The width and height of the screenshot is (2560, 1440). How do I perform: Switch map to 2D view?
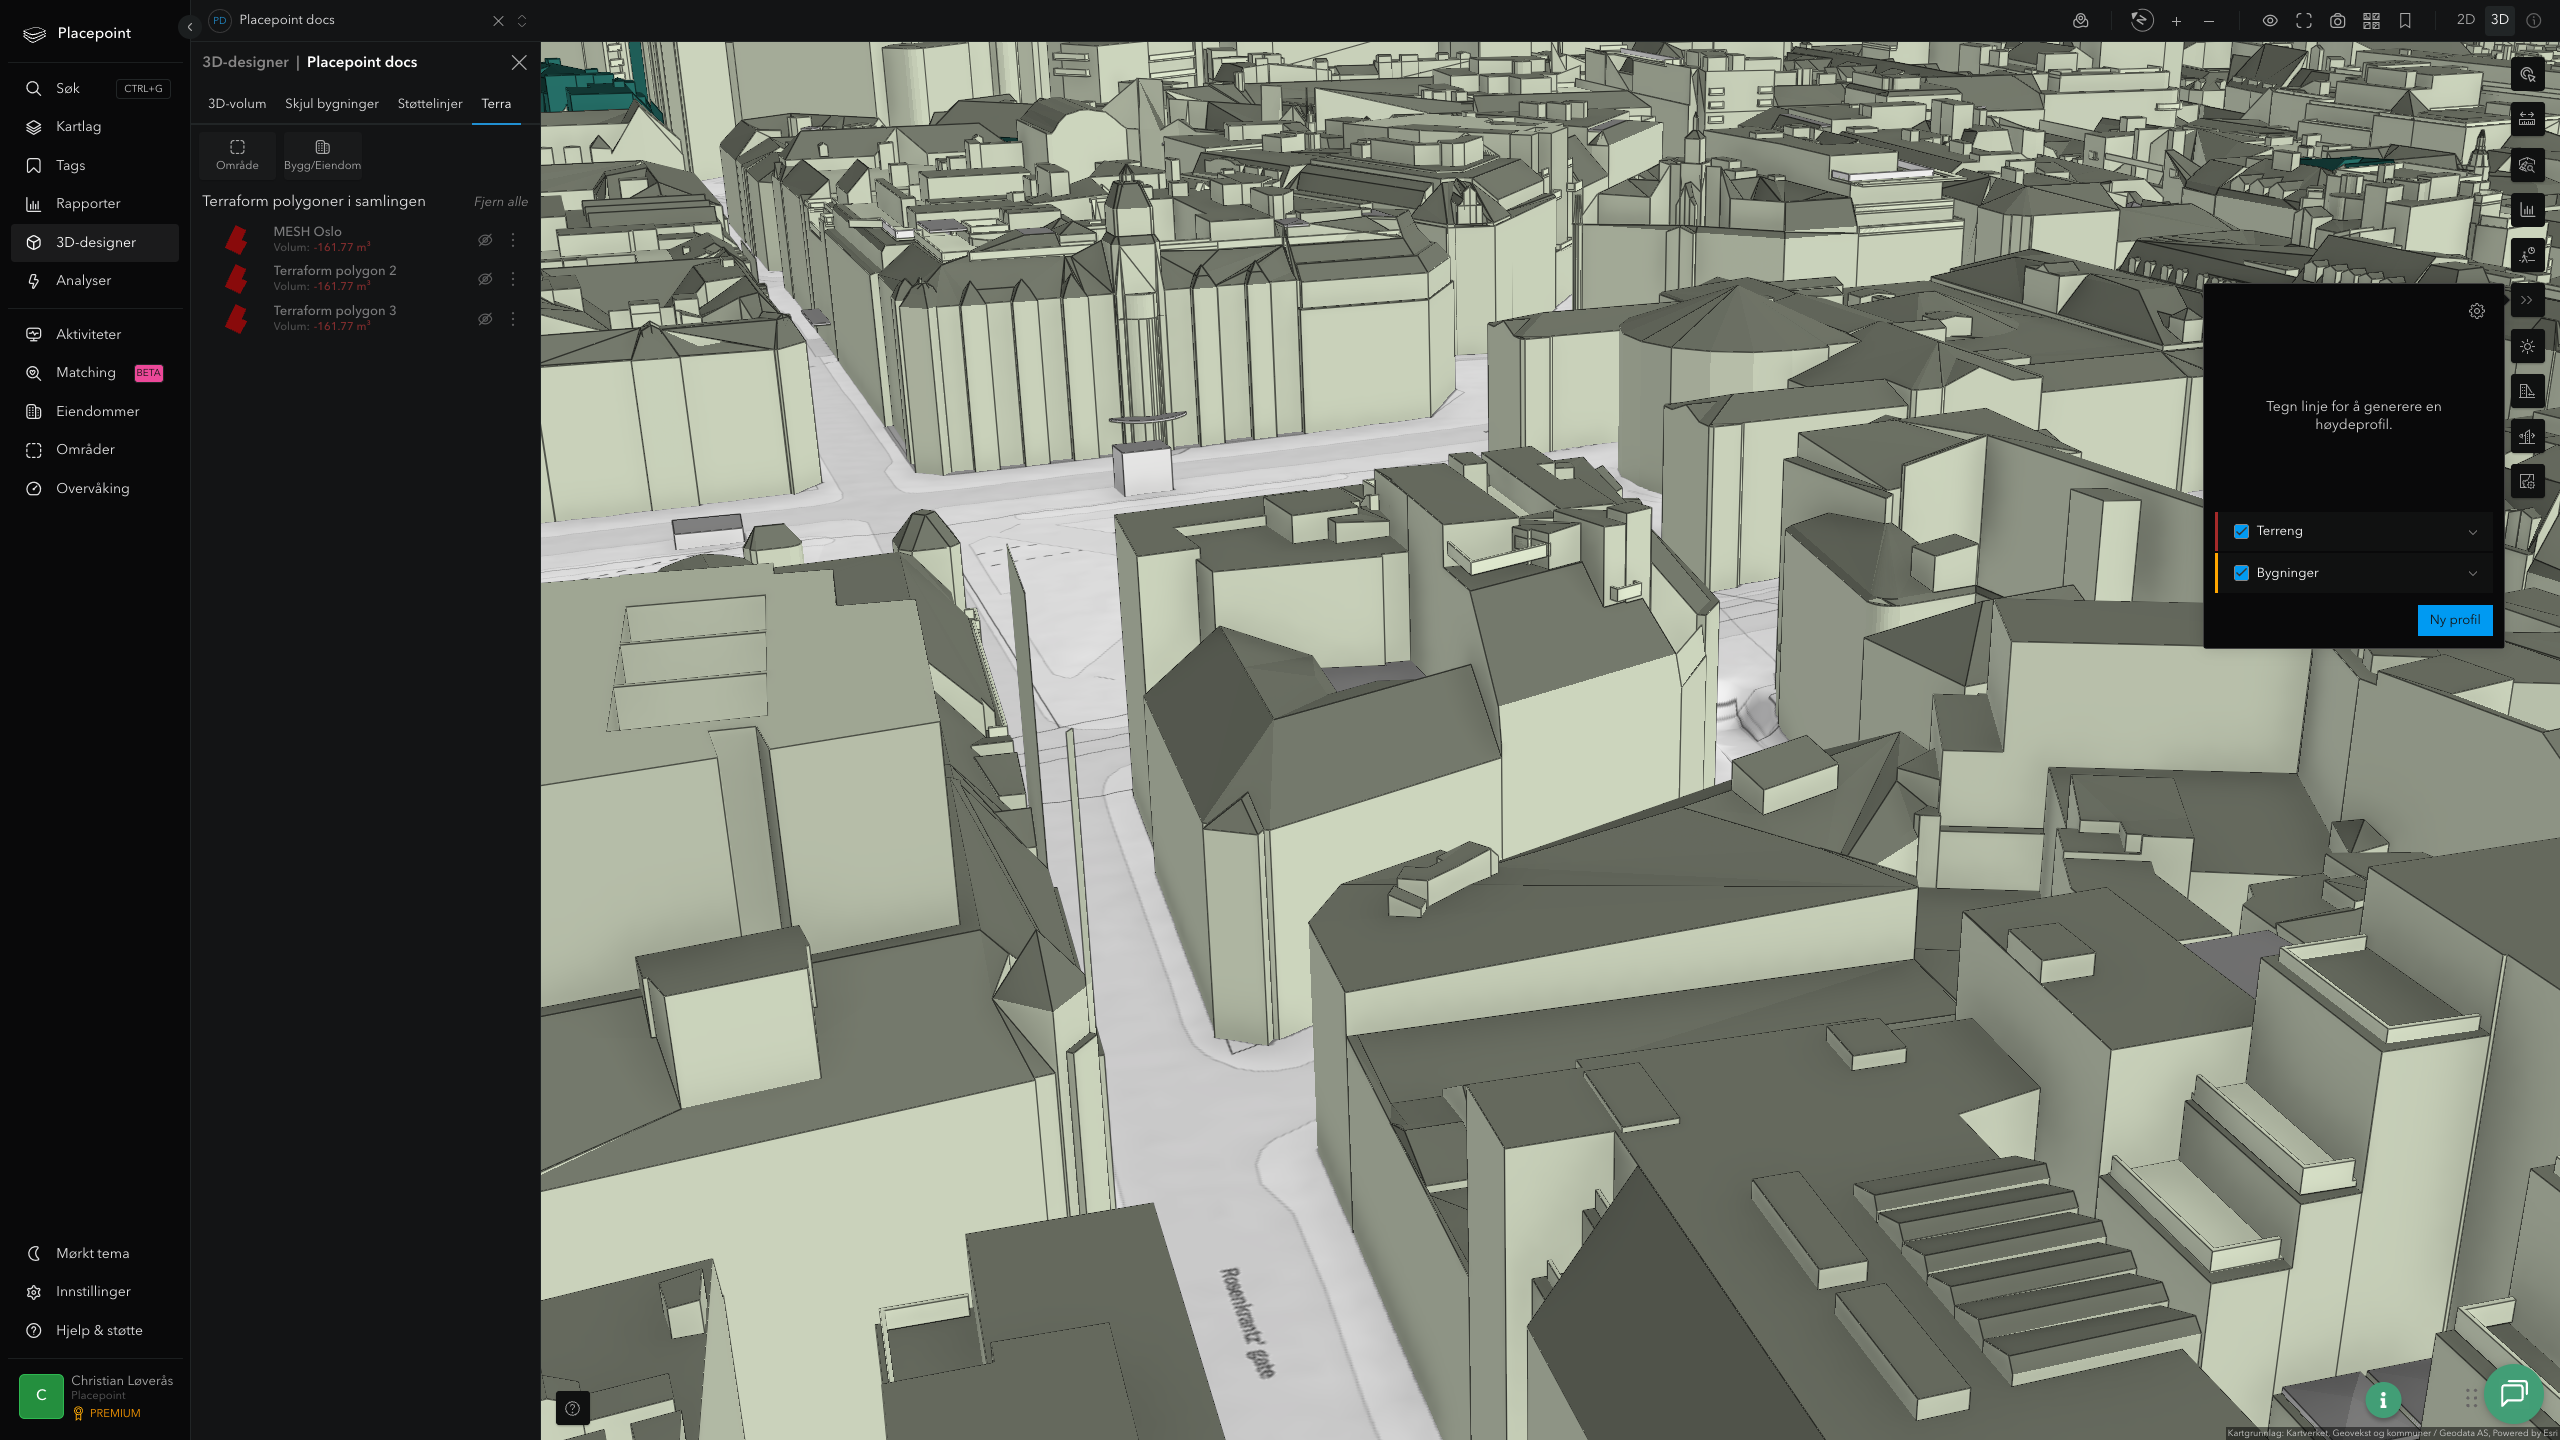click(x=2466, y=20)
